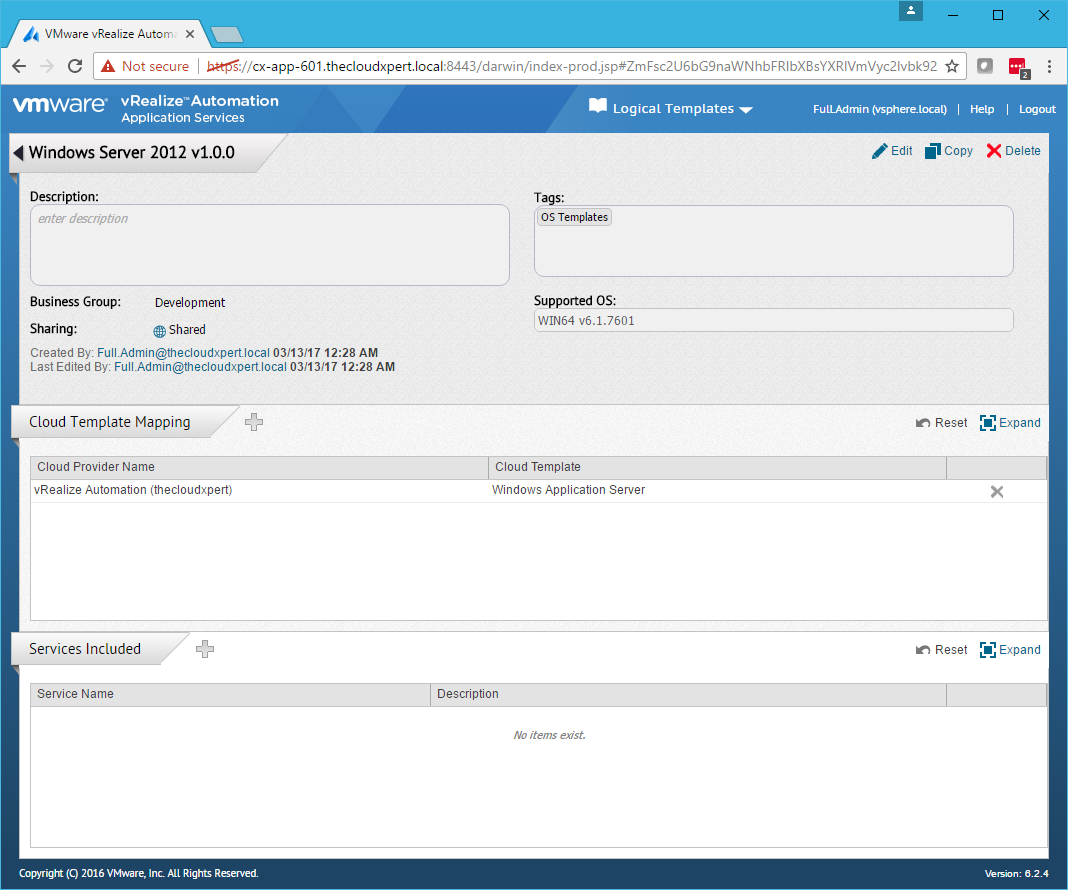Select the VMware vRealize Automation browser tab
The image size is (1068, 890).
(x=108, y=33)
